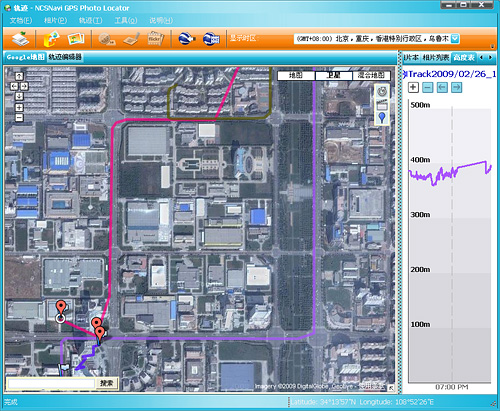Move altitude chart left with arrow button

(x=442, y=87)
